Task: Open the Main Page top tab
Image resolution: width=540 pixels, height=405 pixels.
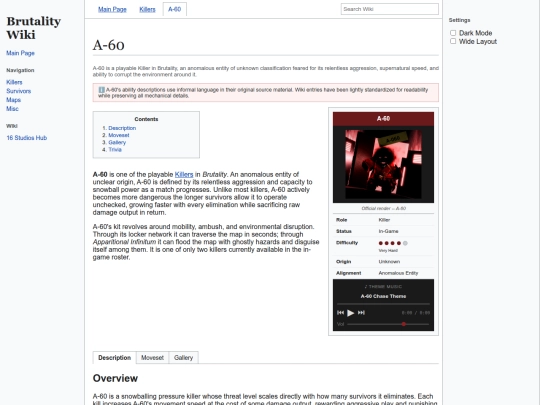Action: point(112,9)
